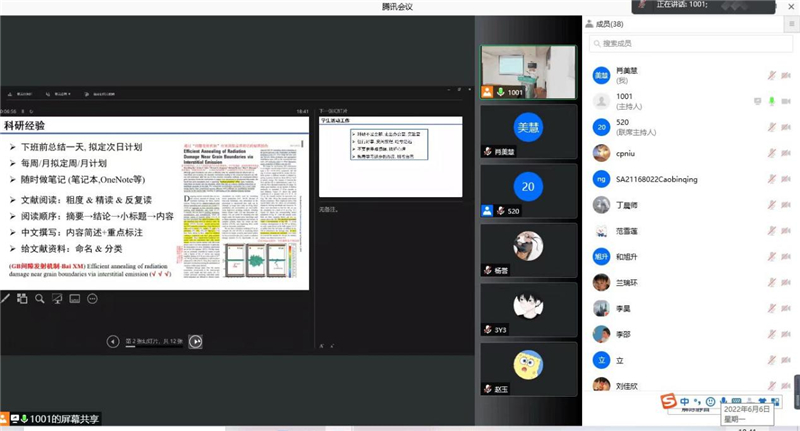Screen dimensions: 800x431
Task: Select the pen annotation tool in presenter view
Action: [x=6, y=298]
